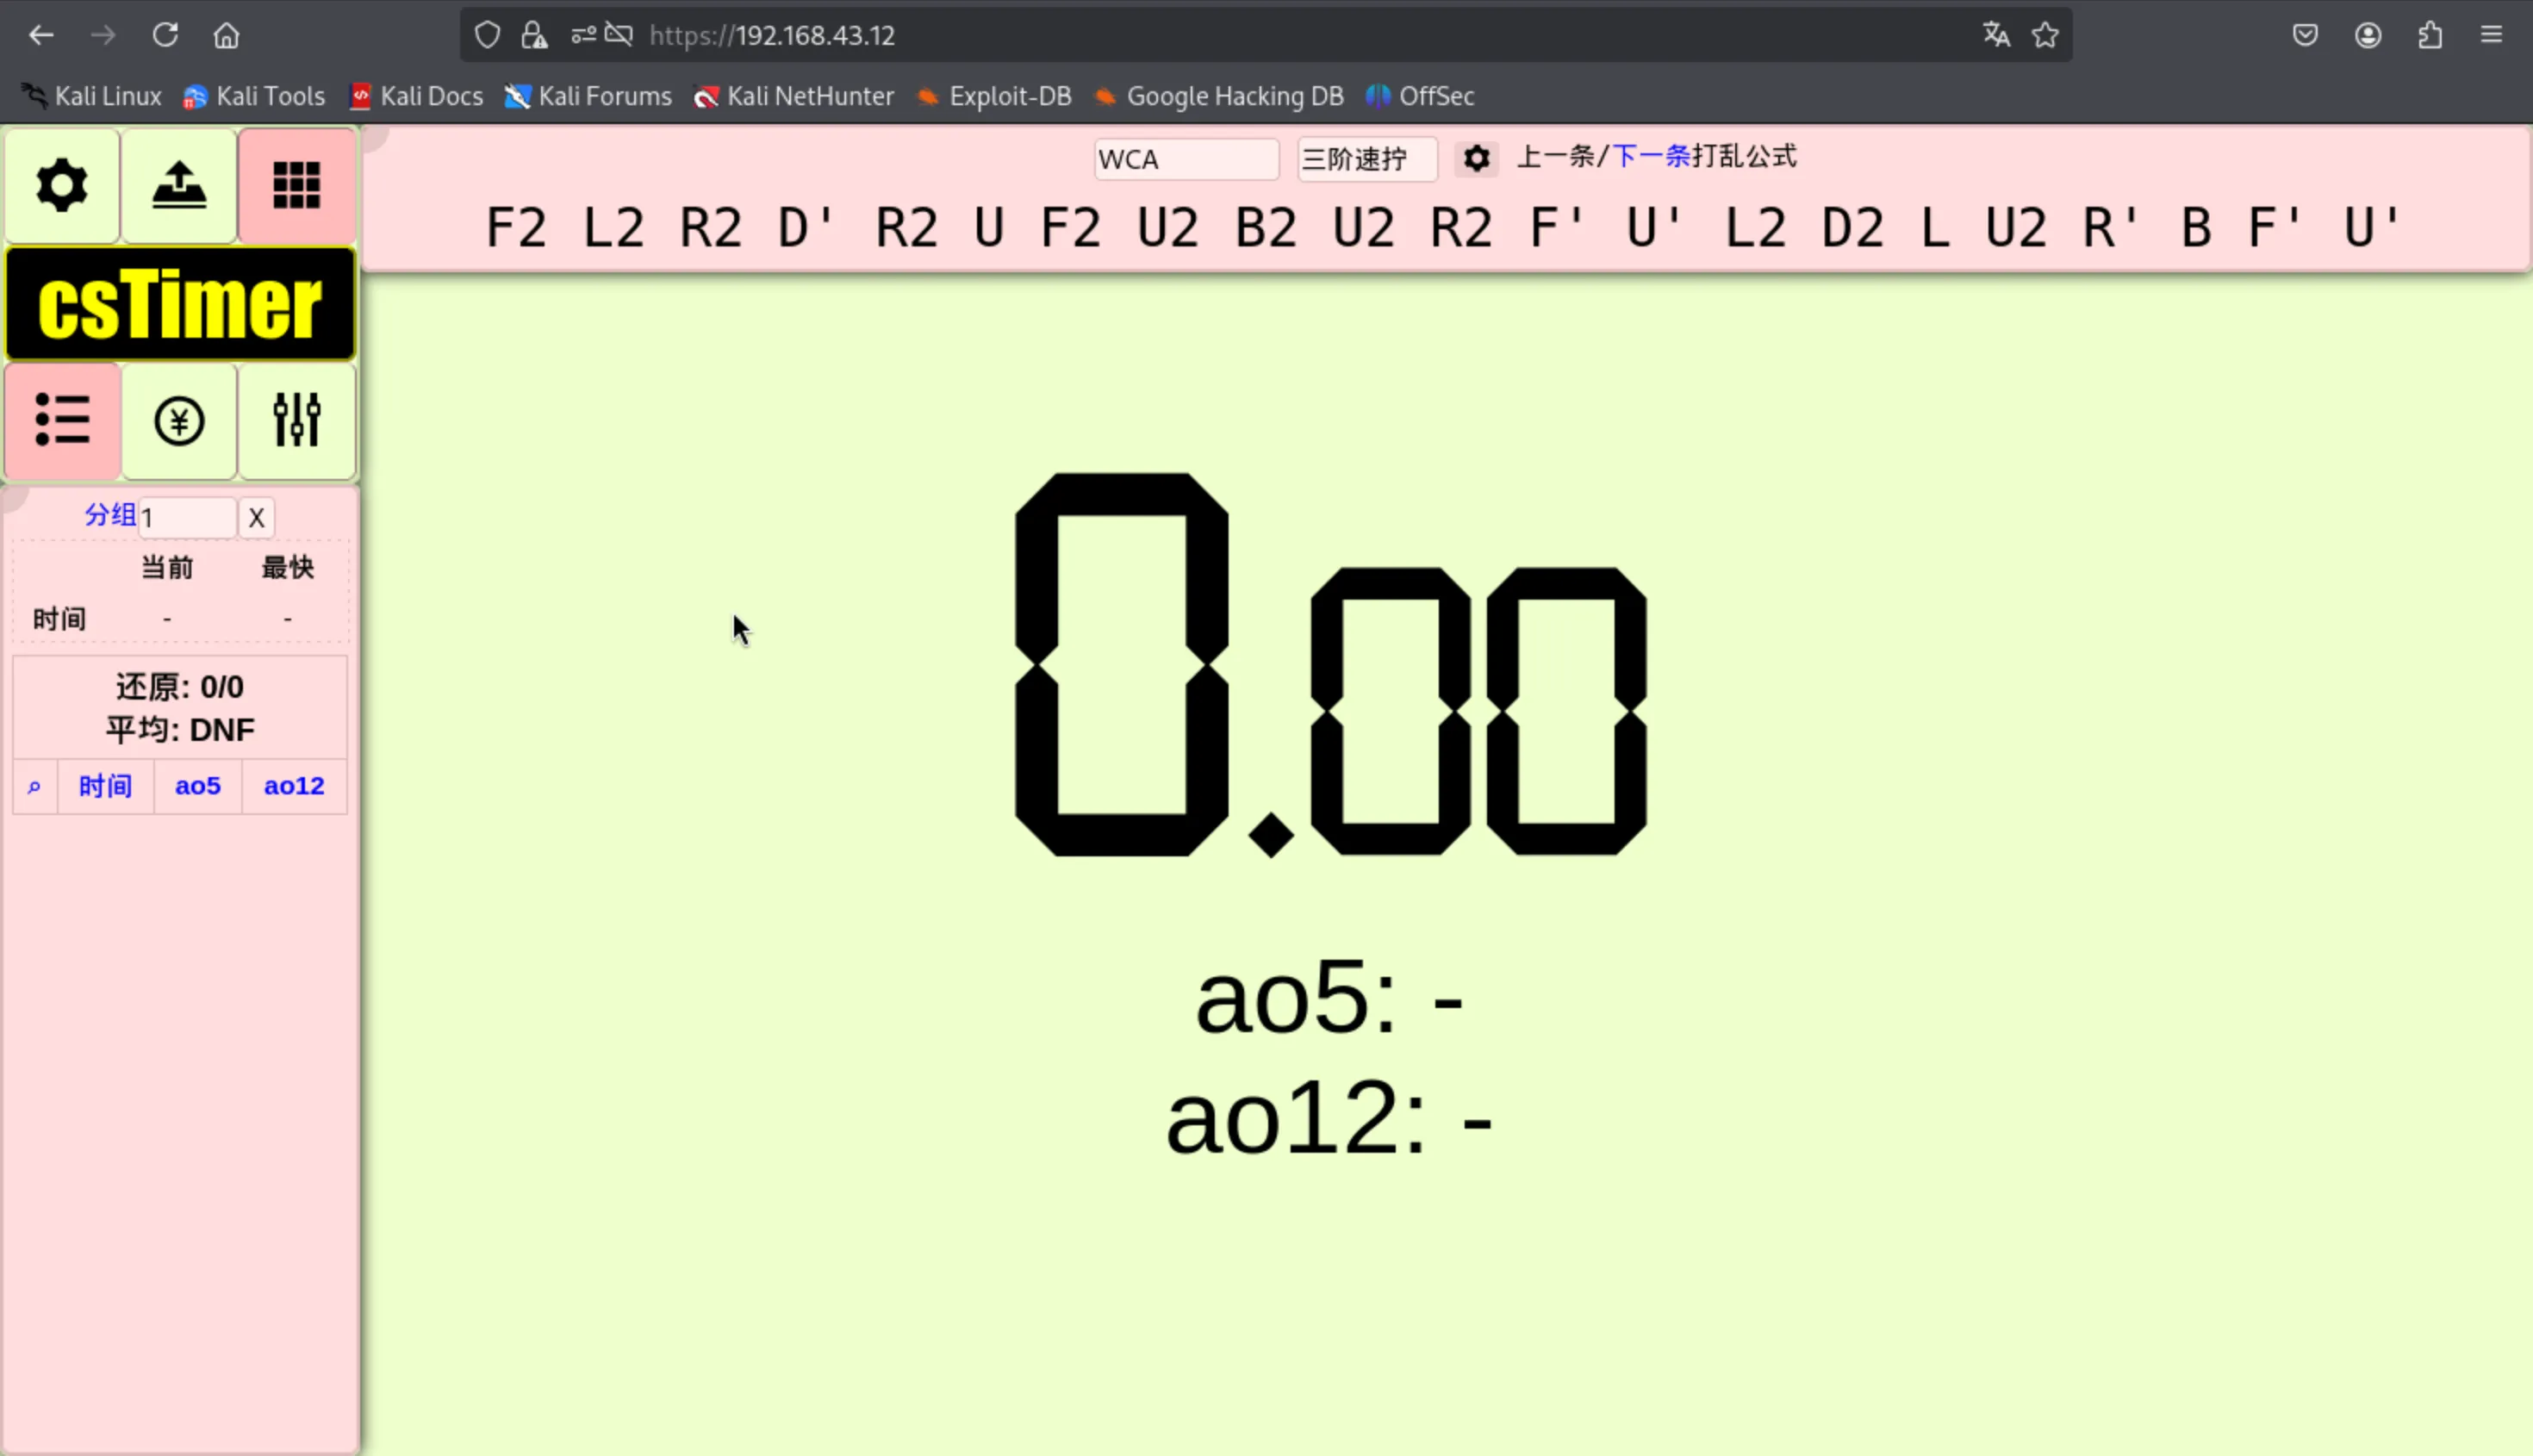Click the export/upload tray icon
2533x1456 pixels.
tap(179, 185)
